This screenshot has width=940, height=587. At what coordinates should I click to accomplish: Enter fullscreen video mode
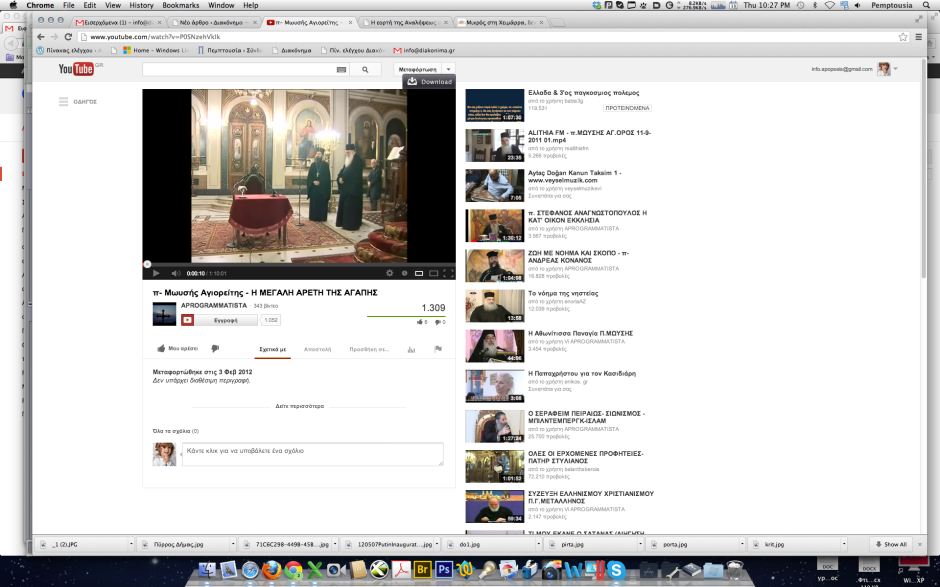pos(447,272)
